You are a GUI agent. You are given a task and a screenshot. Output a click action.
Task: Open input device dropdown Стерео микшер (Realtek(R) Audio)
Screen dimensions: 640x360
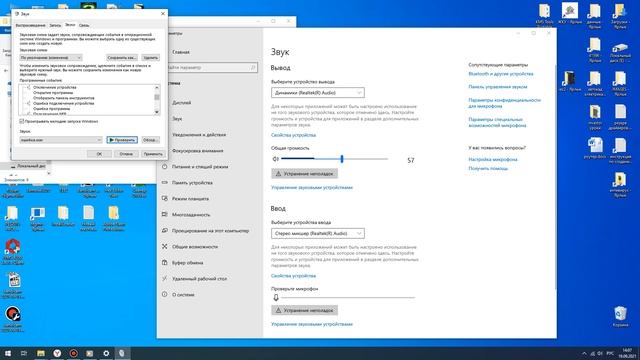coord(318,233)
